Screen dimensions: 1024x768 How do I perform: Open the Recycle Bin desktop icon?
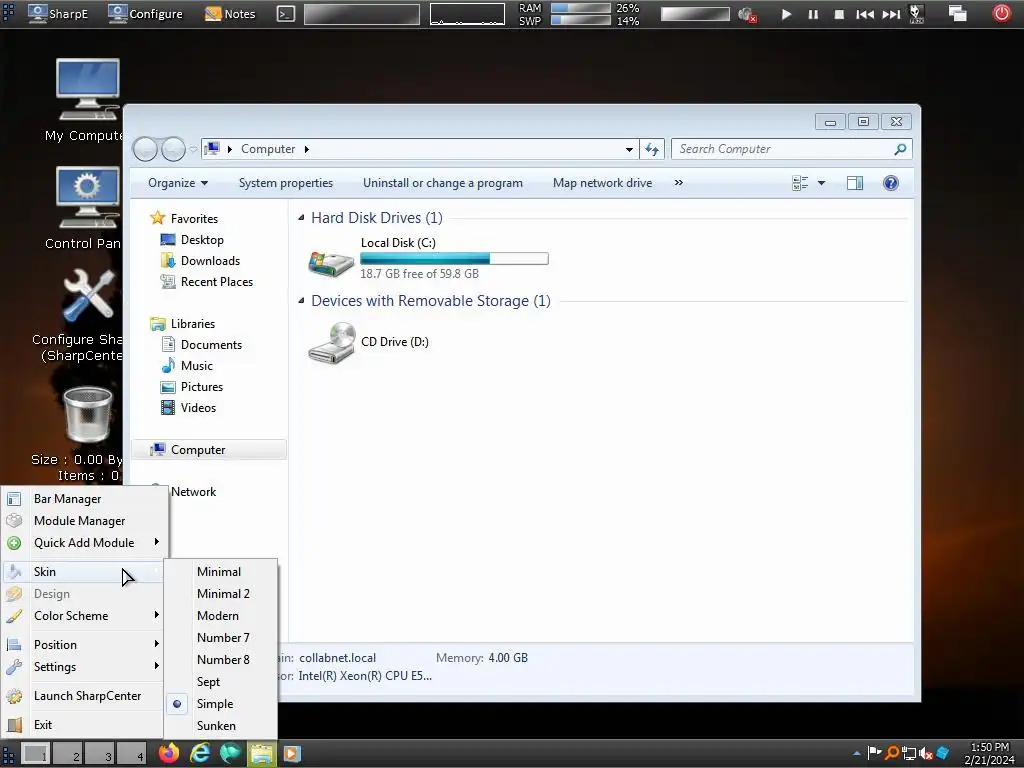tap(88, 416)
